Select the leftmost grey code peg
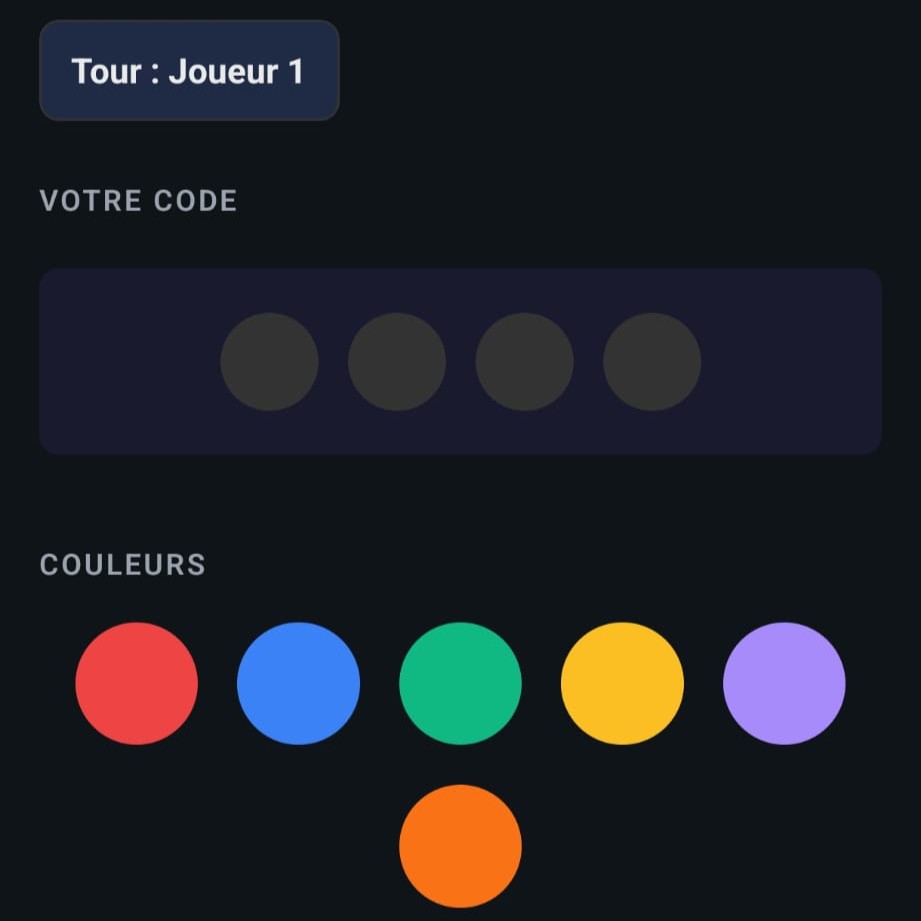The width and height of the screenshot is (921, 921). click(x=269, y=361)
